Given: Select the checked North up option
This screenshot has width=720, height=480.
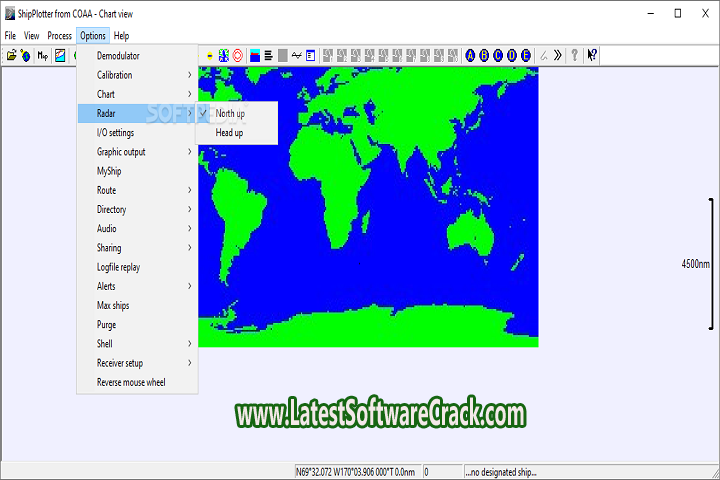Looking at the screenshot, I should [x=230, y=113].
